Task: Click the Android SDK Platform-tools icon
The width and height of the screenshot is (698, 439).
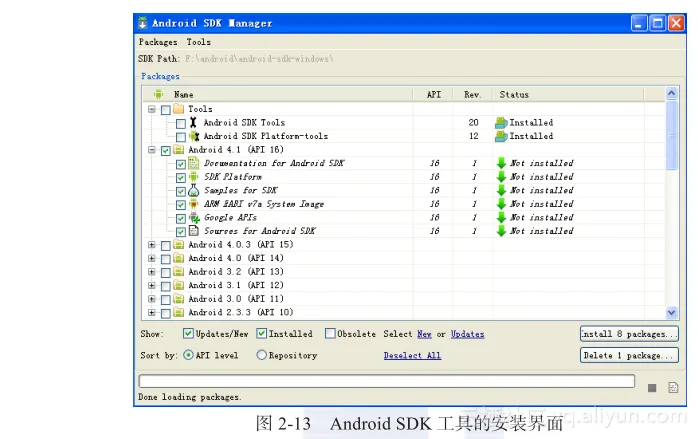Action: (x=194, y=136)
